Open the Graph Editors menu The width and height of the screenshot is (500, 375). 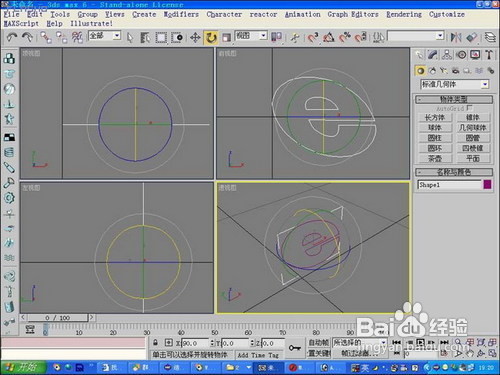click(353, 14)
